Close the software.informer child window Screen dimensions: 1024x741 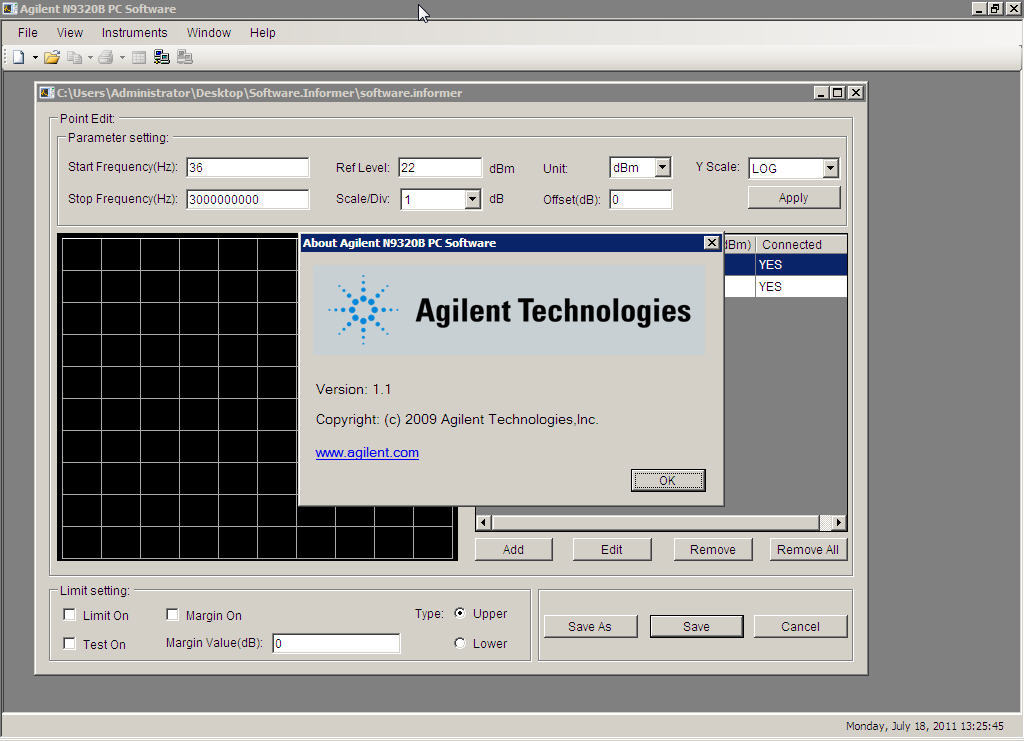(x=856, y=93)
